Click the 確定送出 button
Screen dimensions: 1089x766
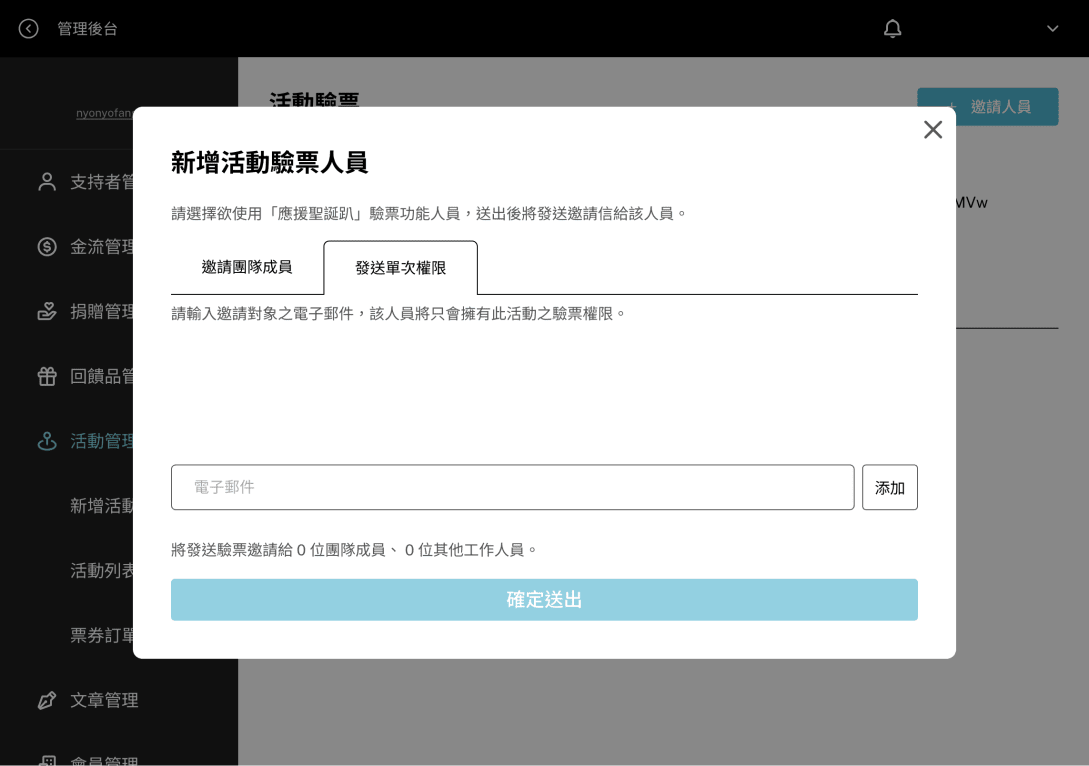click(544, 599)
